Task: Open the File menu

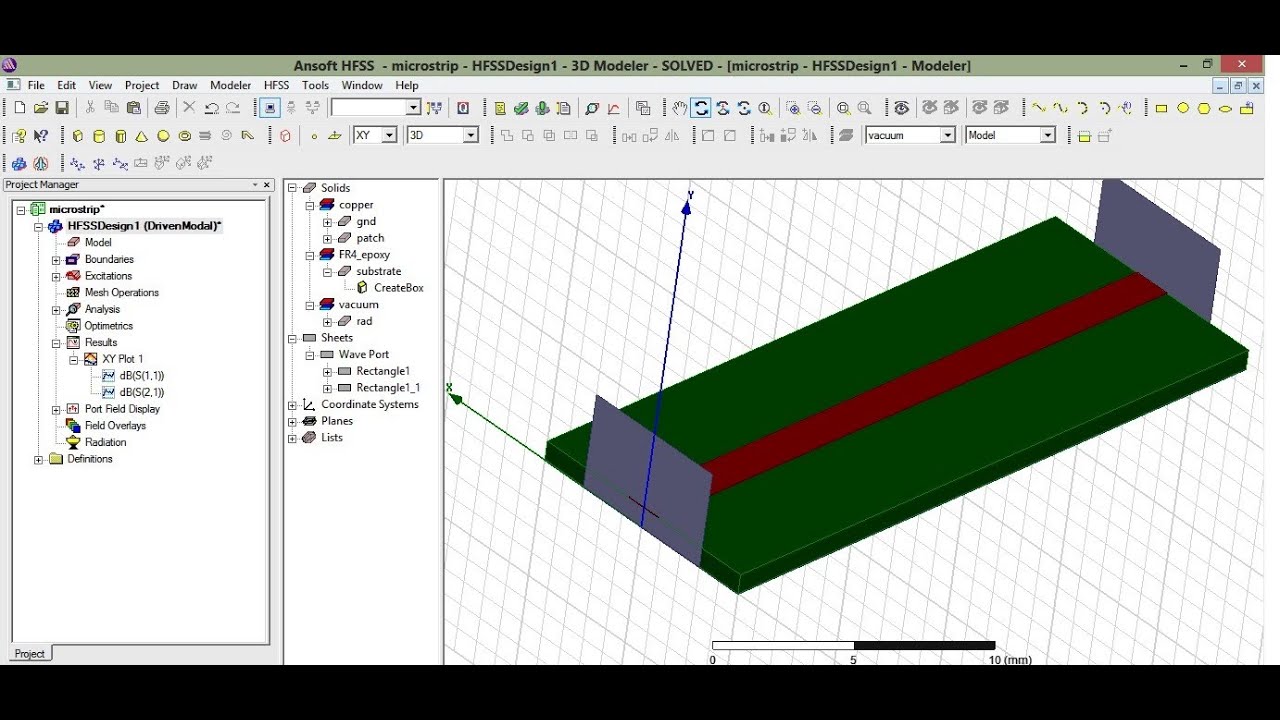Action: (x=36, y=85)
